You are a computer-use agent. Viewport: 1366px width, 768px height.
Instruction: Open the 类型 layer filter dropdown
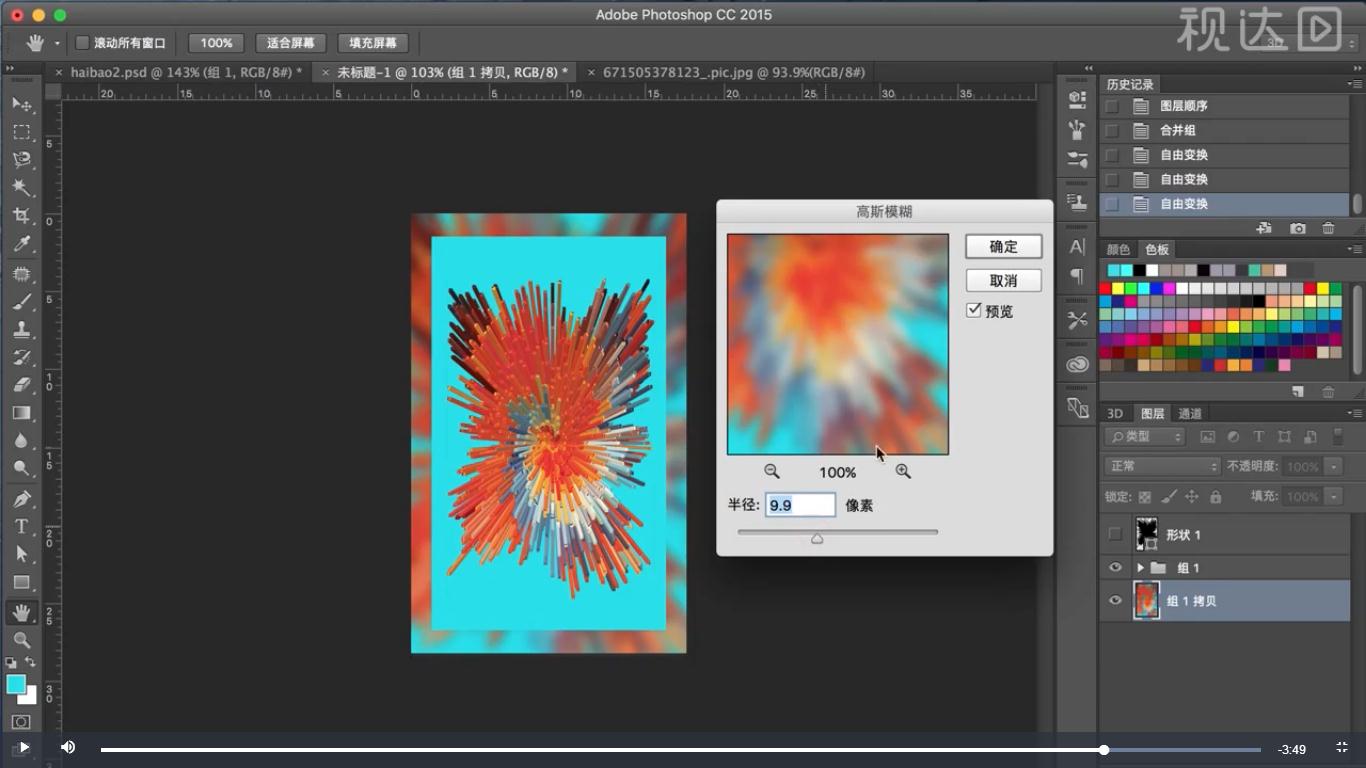tap(1145, 437)
